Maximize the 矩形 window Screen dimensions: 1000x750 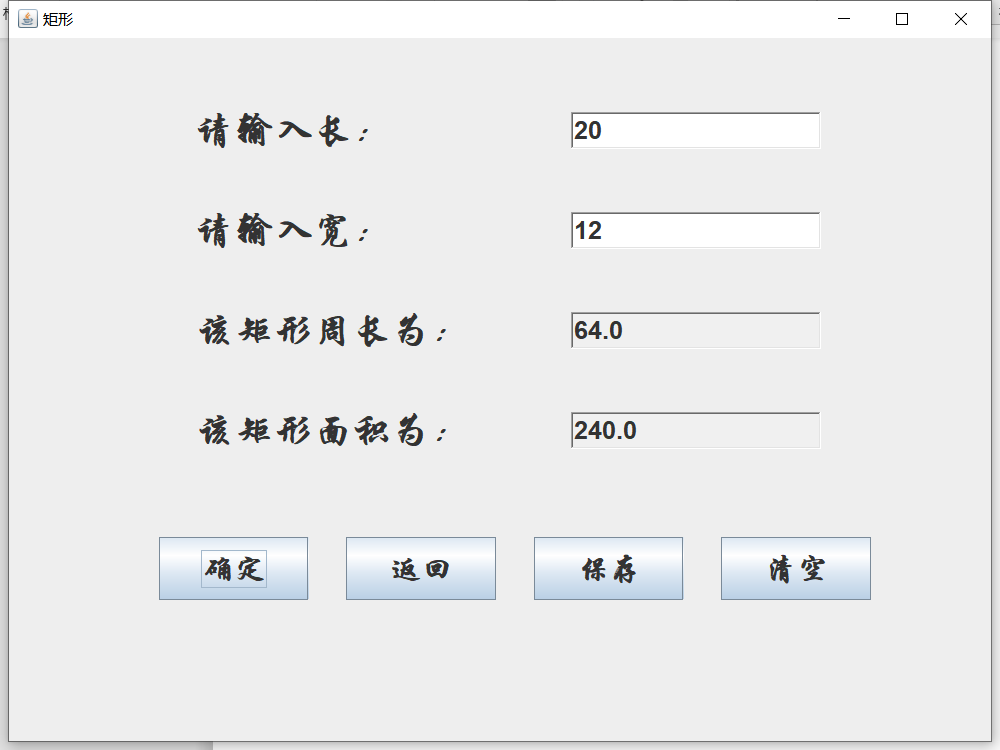coord(902,19)
